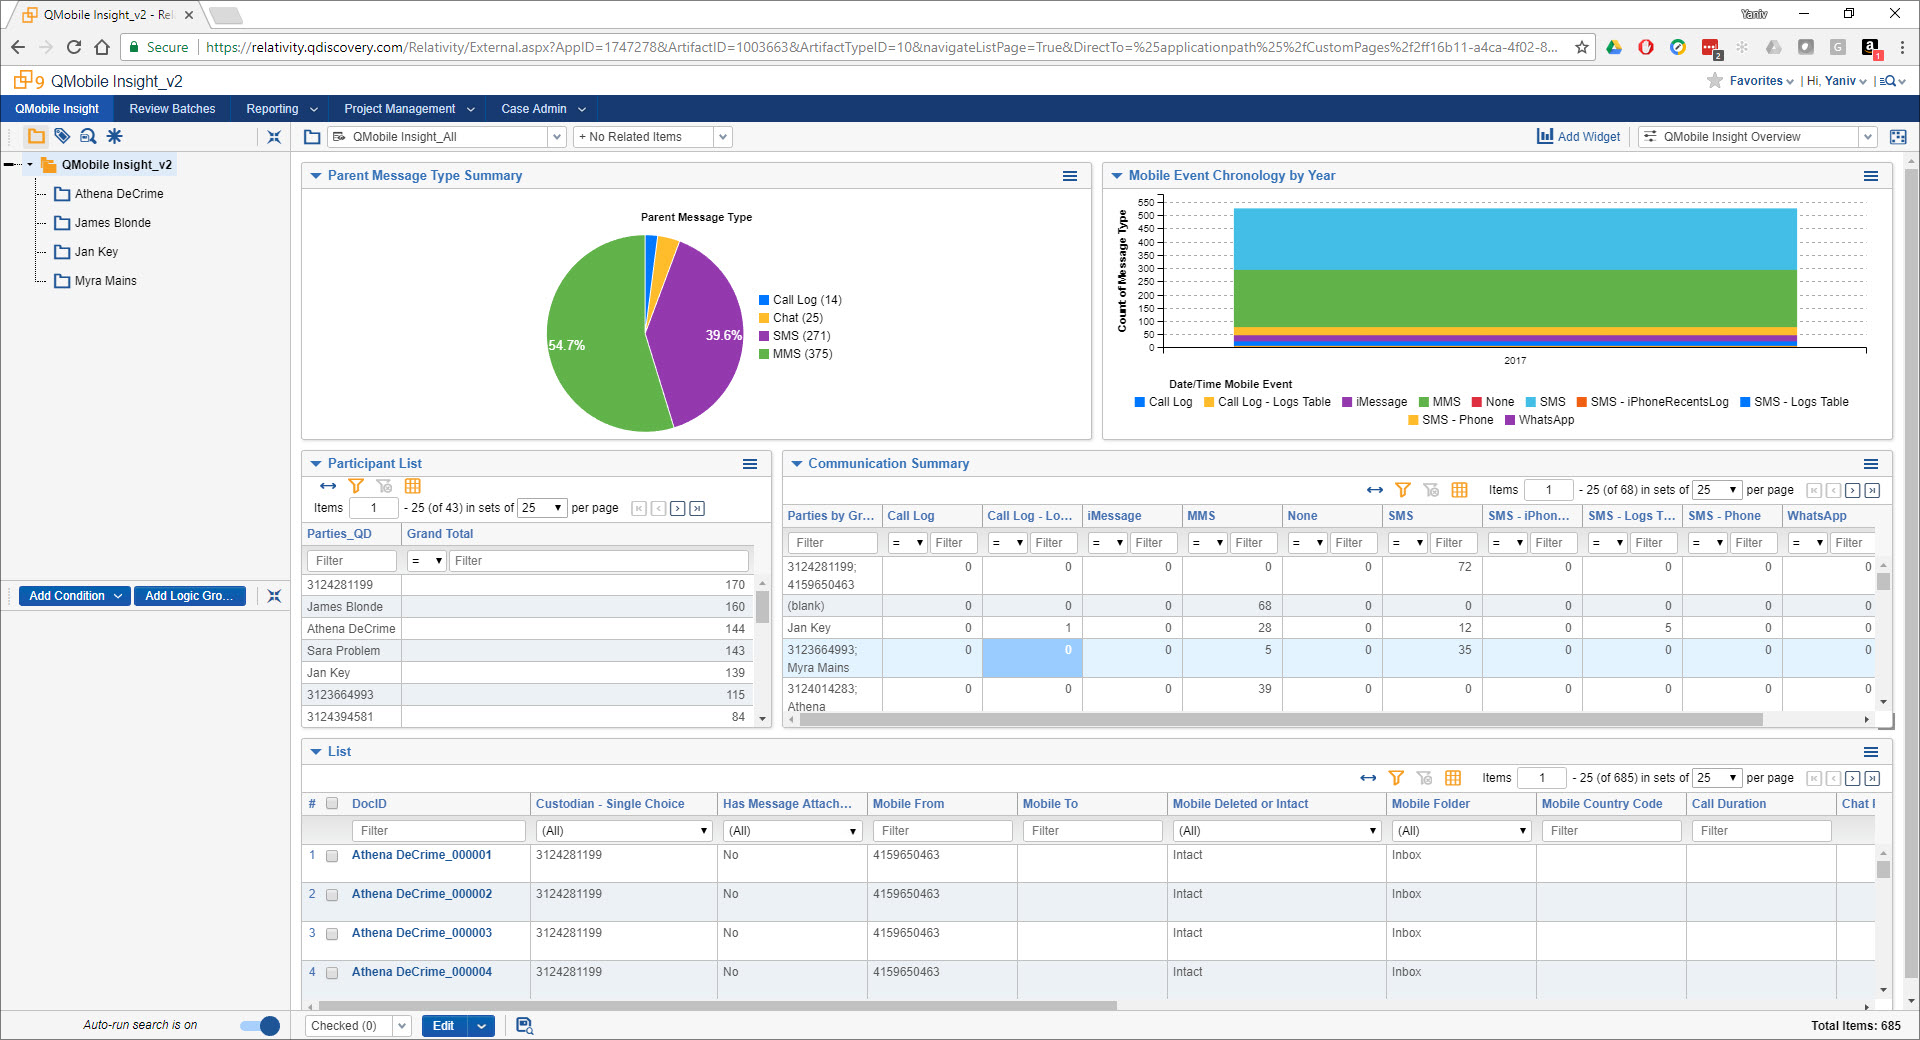This screenshot has width=1920, height=1040.
Task: Click the cluster browser asterisk icon
Action: [x=114, y=136]
